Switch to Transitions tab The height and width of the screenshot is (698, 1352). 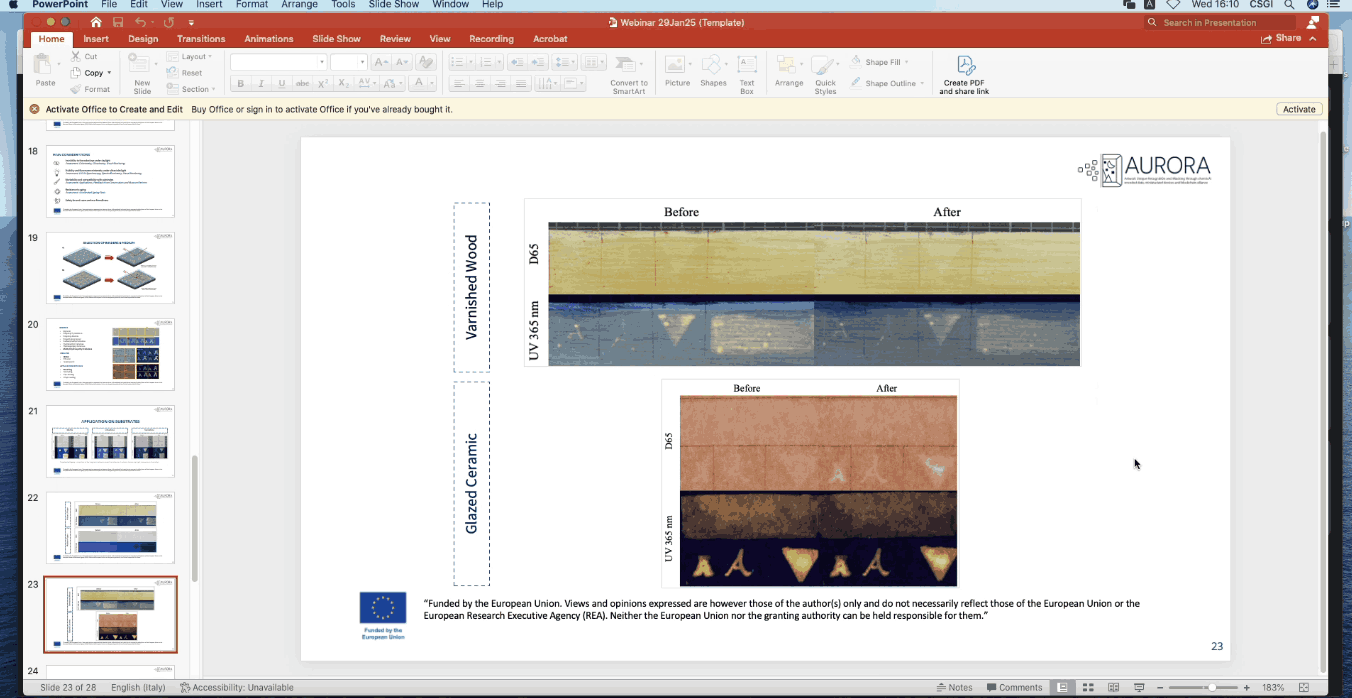pyautogui.click(x=201, y=39)
